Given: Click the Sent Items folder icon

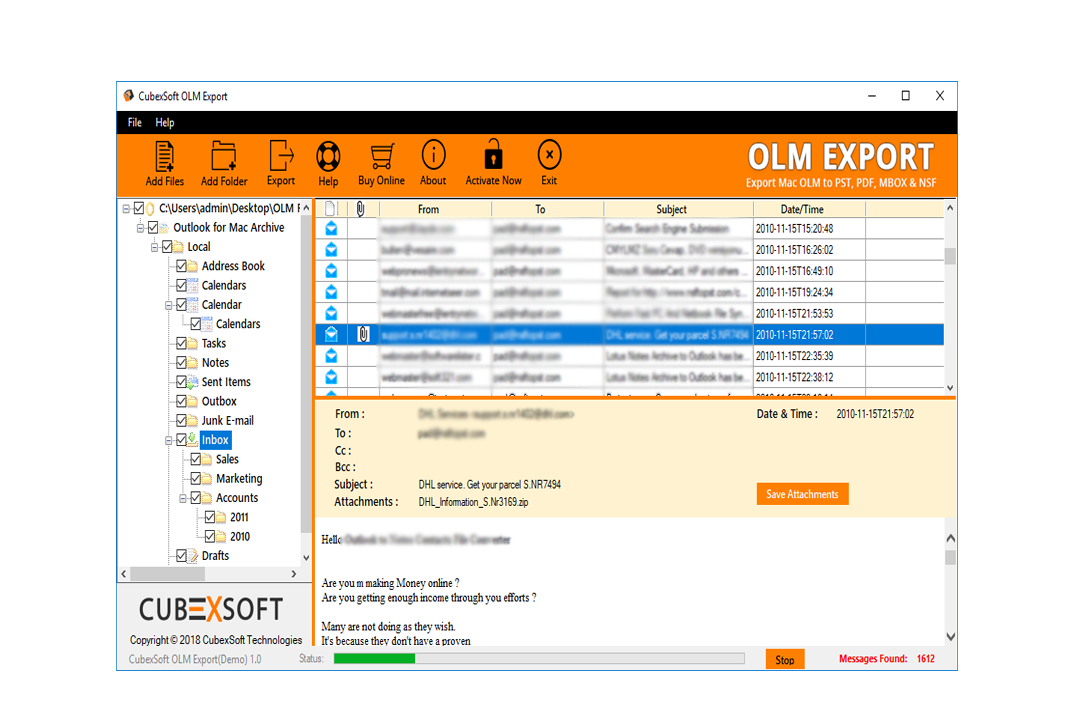Looking at the screenshot, I should [x=194, y=382].
